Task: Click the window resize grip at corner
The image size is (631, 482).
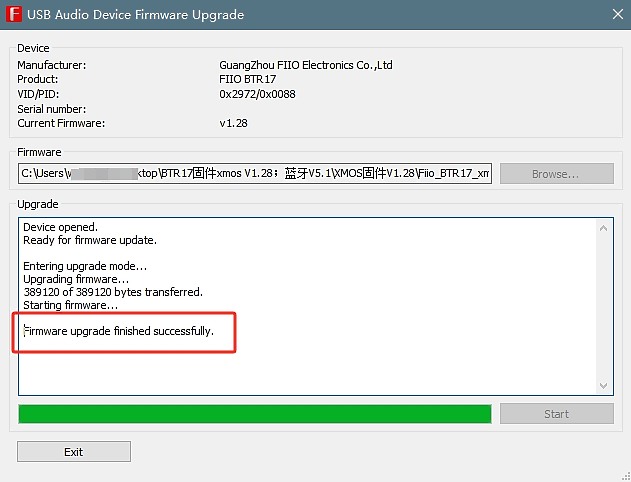Action: pos(625,476)
